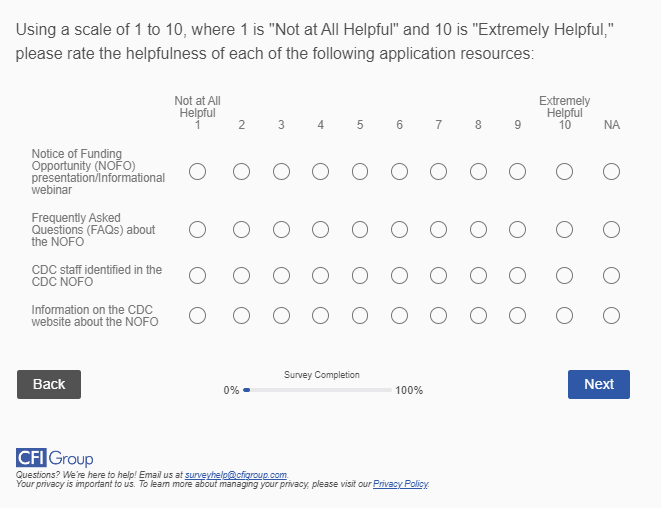Rate CDC website information as 9
The image size is (661, 508).
(x=517, y=316)
